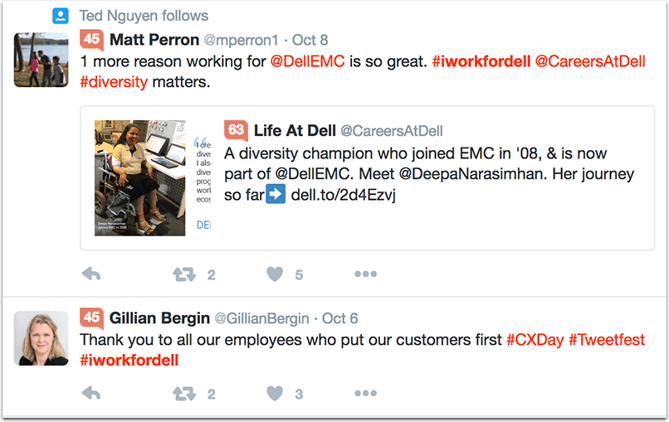Open Gillian Bergin's profile photo
The width and height of the screenshot is (669, 422).
coord(41,337)
